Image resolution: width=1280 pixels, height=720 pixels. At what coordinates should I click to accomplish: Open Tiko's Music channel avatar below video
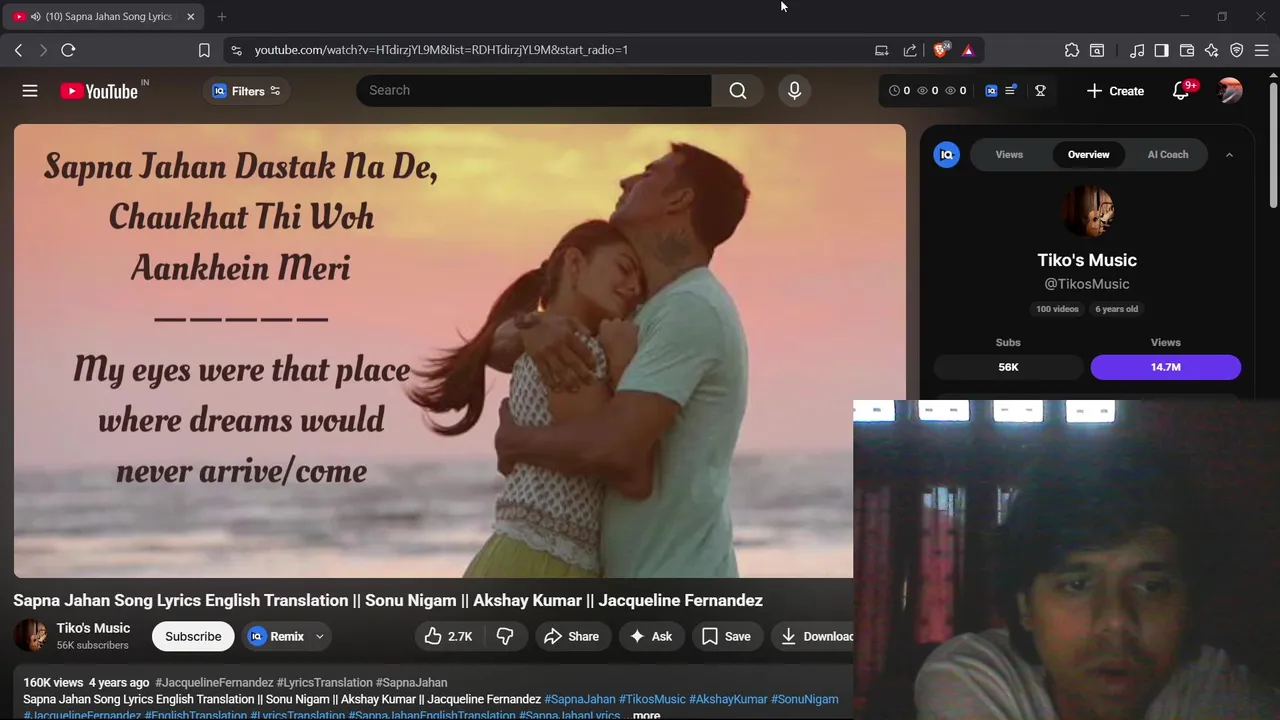pyautogui.click(x=30, y=636)
